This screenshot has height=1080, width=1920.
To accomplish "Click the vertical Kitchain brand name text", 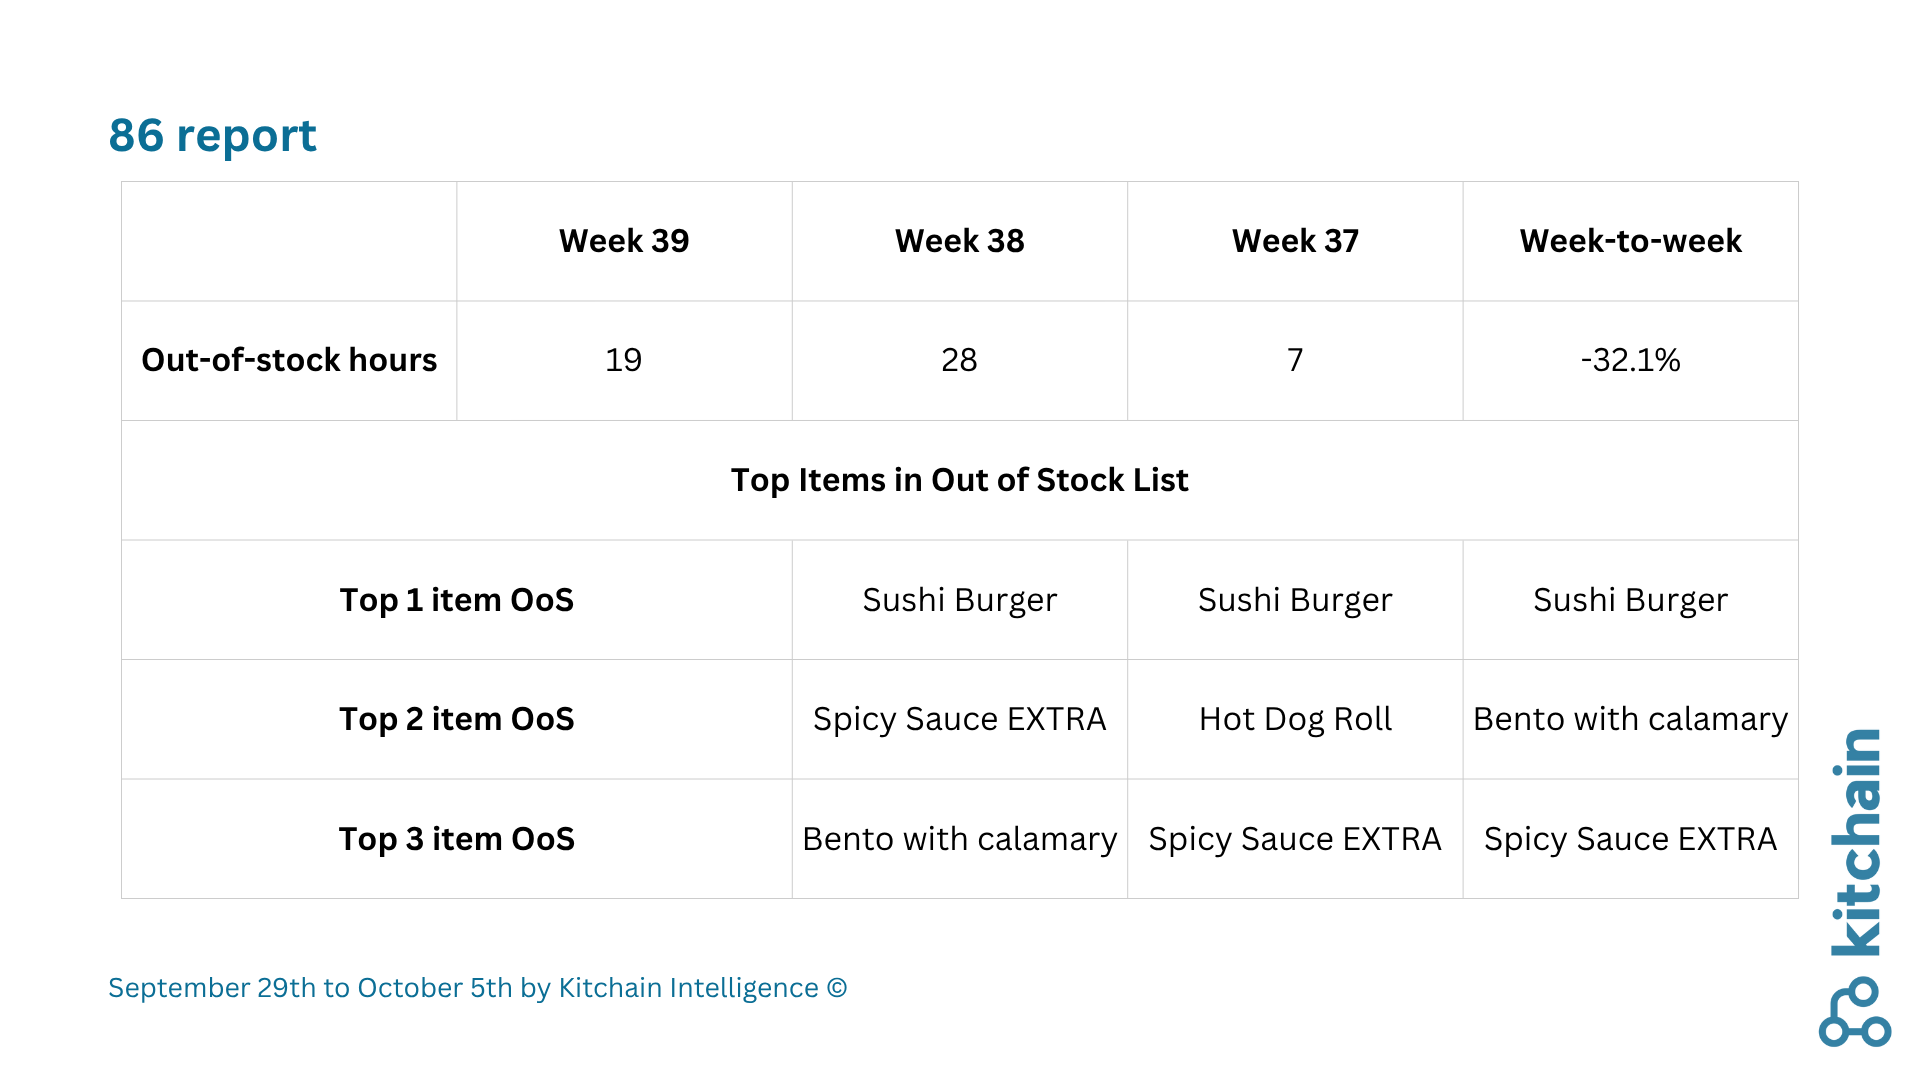I will click(1857, 842).
